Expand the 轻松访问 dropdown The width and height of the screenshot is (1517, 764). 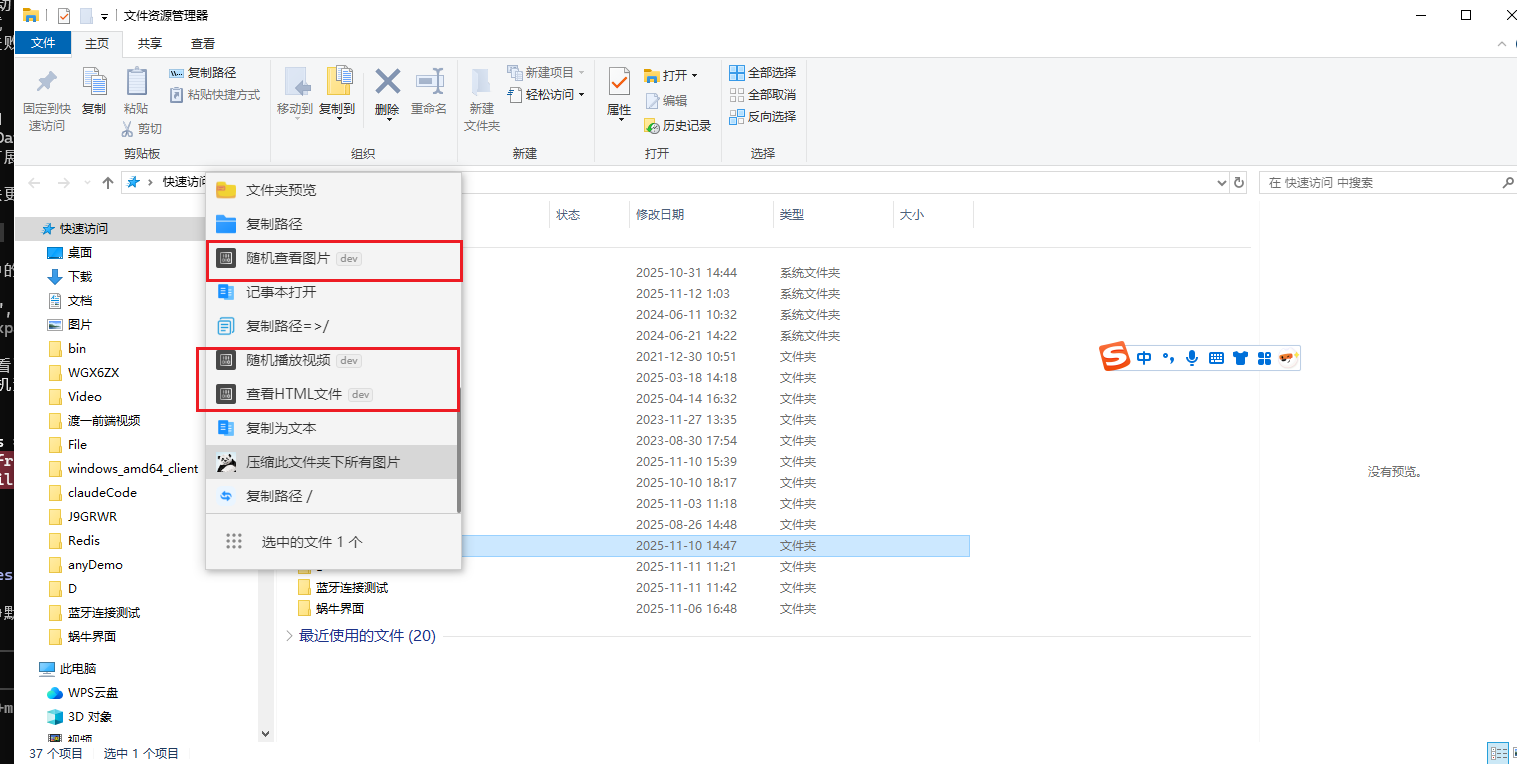pyautogui.click(x=581, y=95)
